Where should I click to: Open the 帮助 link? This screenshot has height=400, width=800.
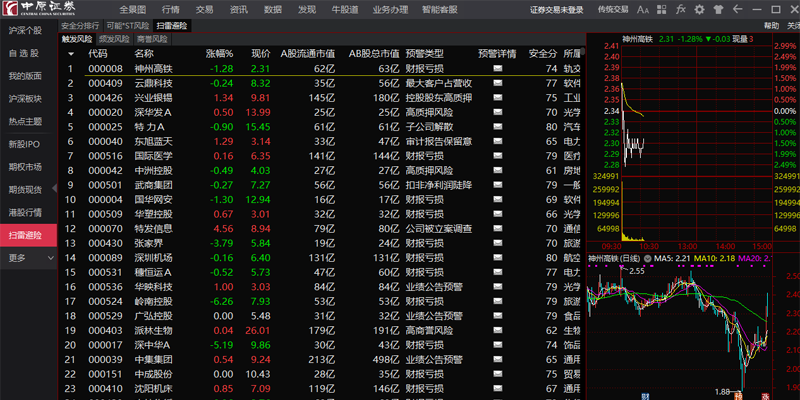coord(771,26)
